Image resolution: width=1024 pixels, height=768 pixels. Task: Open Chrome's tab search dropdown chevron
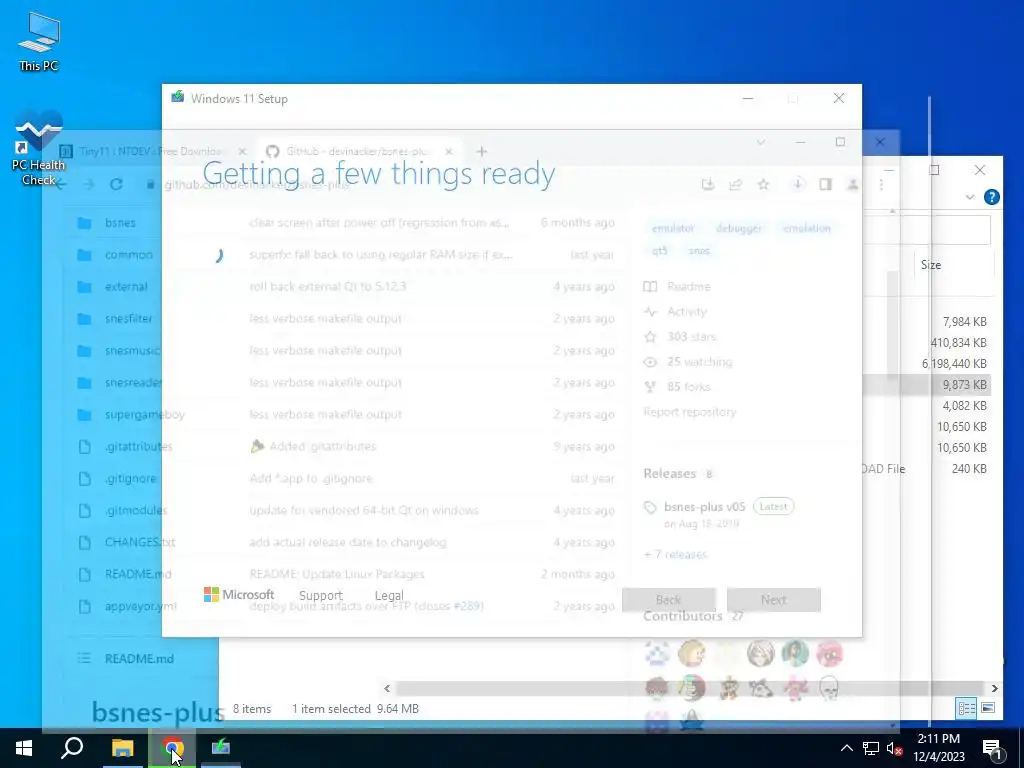(761, 142)
